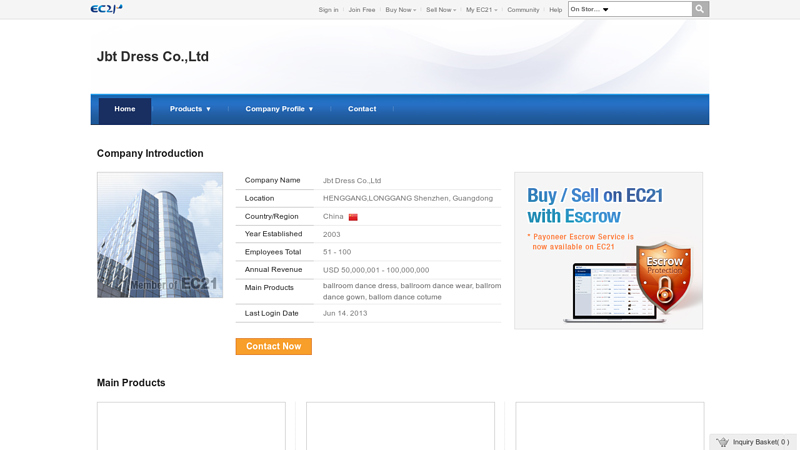
Task: Expand the Company Profile navigation dropdown
Action: [x=279, y=109]
